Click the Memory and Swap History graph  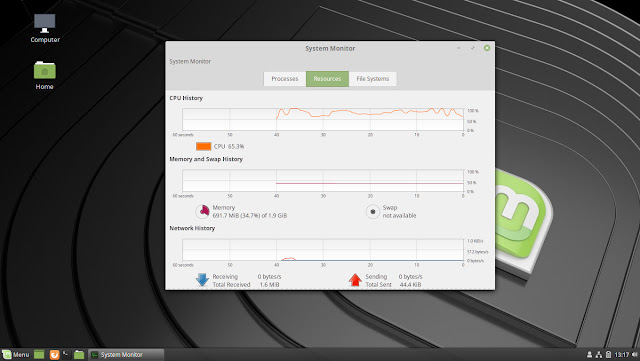point(323,180)
